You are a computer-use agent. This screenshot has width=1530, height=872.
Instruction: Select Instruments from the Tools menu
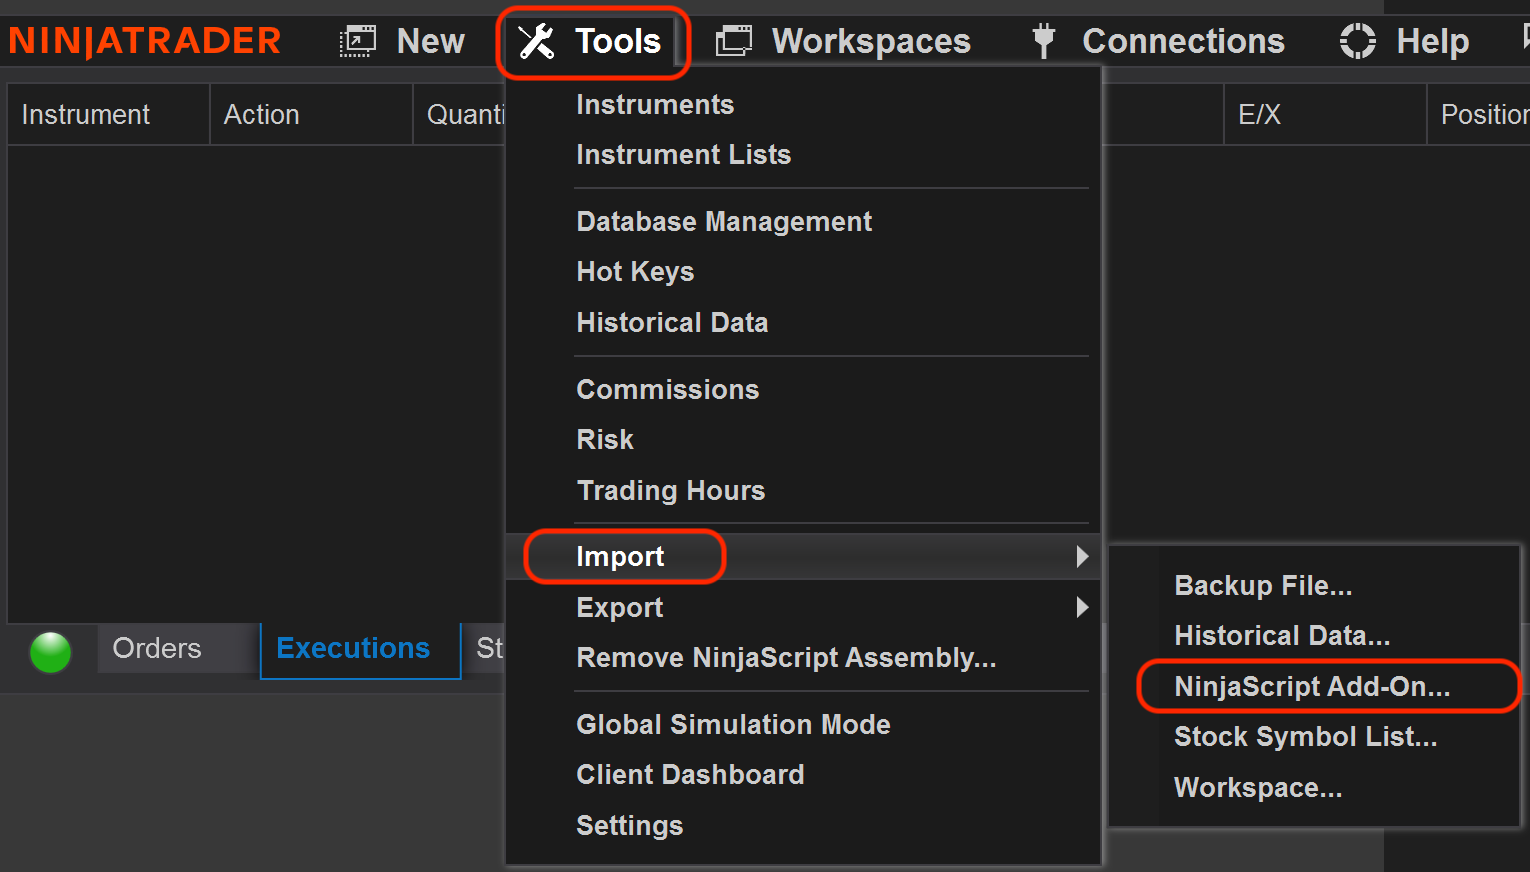coord(655,104)
